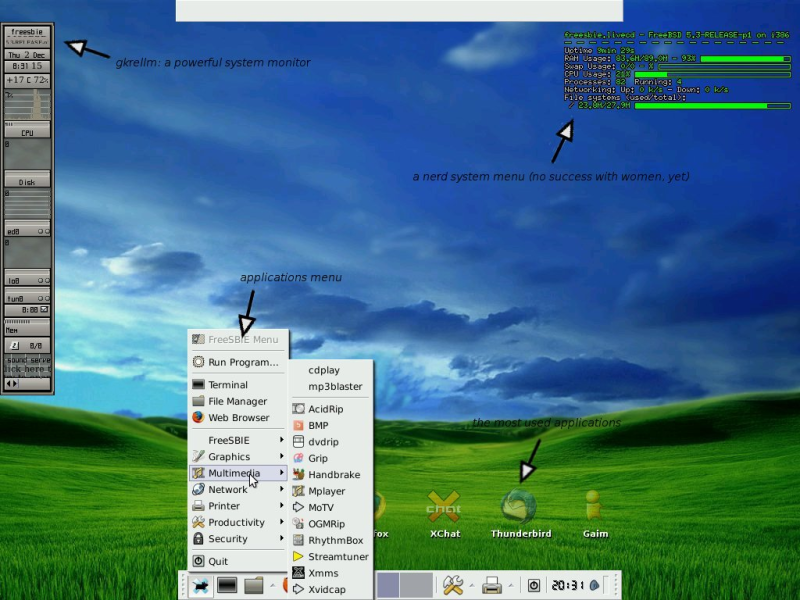Viewport: 800px width, 600px height.
Task: Launch Grip from the Multimedia submenu
Action: 332,458
